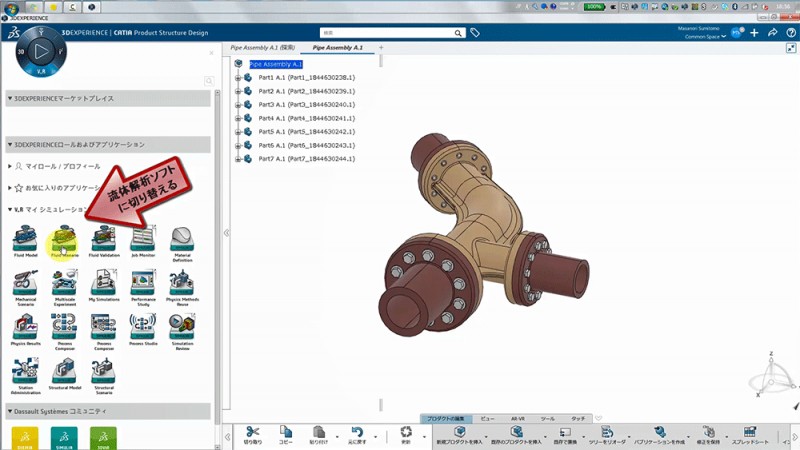
Task: Collapse the 3DEXPERIENCE marketplace section
Action: pyautogui.click(x=10, y=98)
